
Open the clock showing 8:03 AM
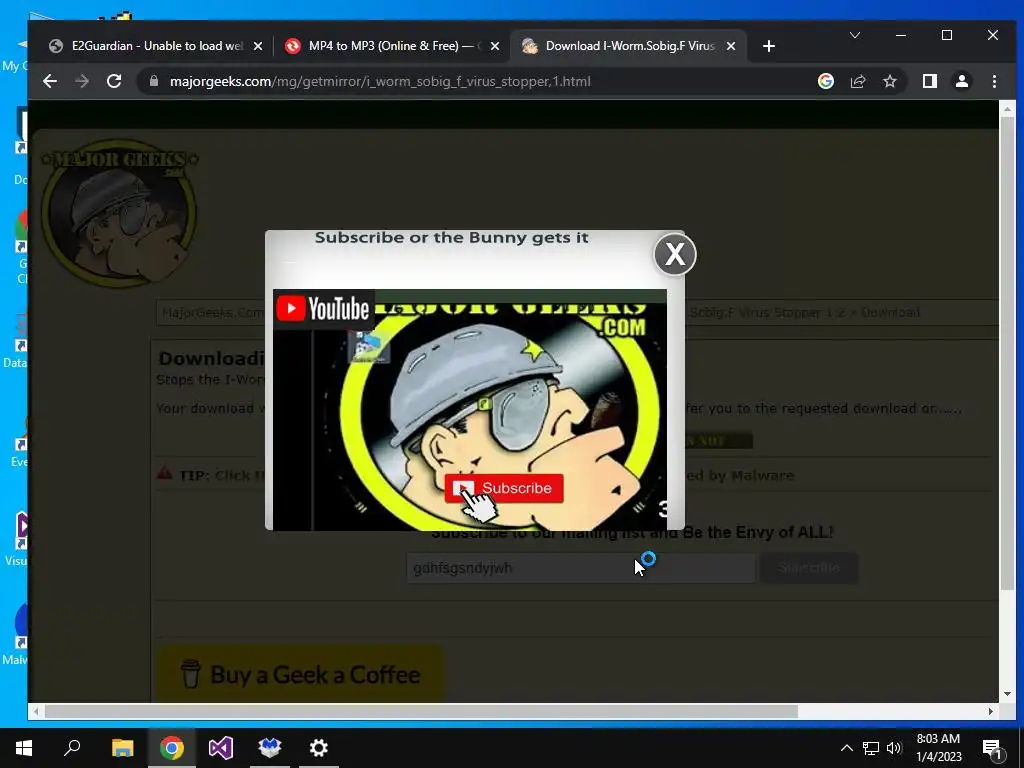tap(938, 748)
